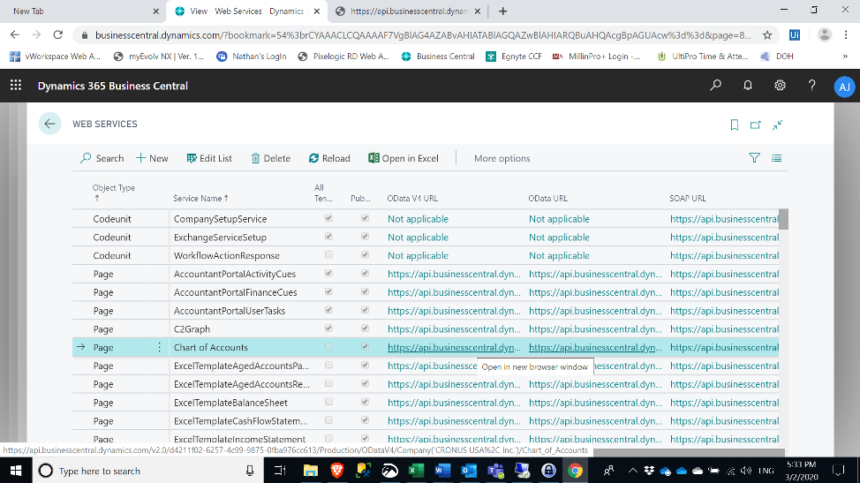Open OData URL for Chart of Accounts

tap(595, 347)
